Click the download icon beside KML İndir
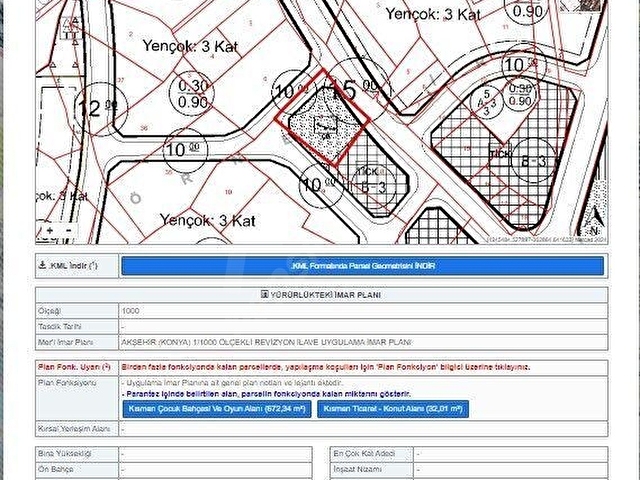 click(42, 265)
